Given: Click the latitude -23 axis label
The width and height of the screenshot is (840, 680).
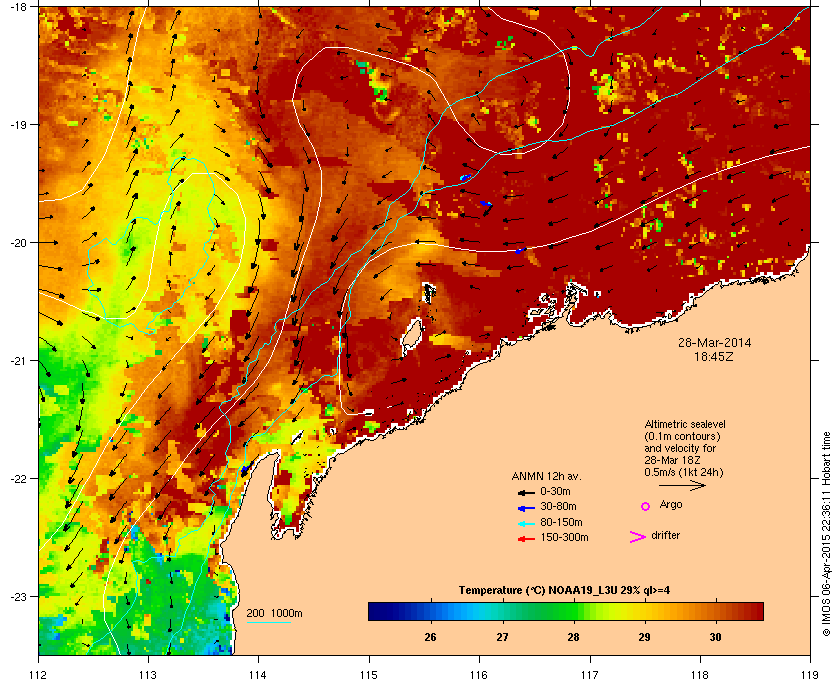Looking at the screenshot, I should pos(18,596).
